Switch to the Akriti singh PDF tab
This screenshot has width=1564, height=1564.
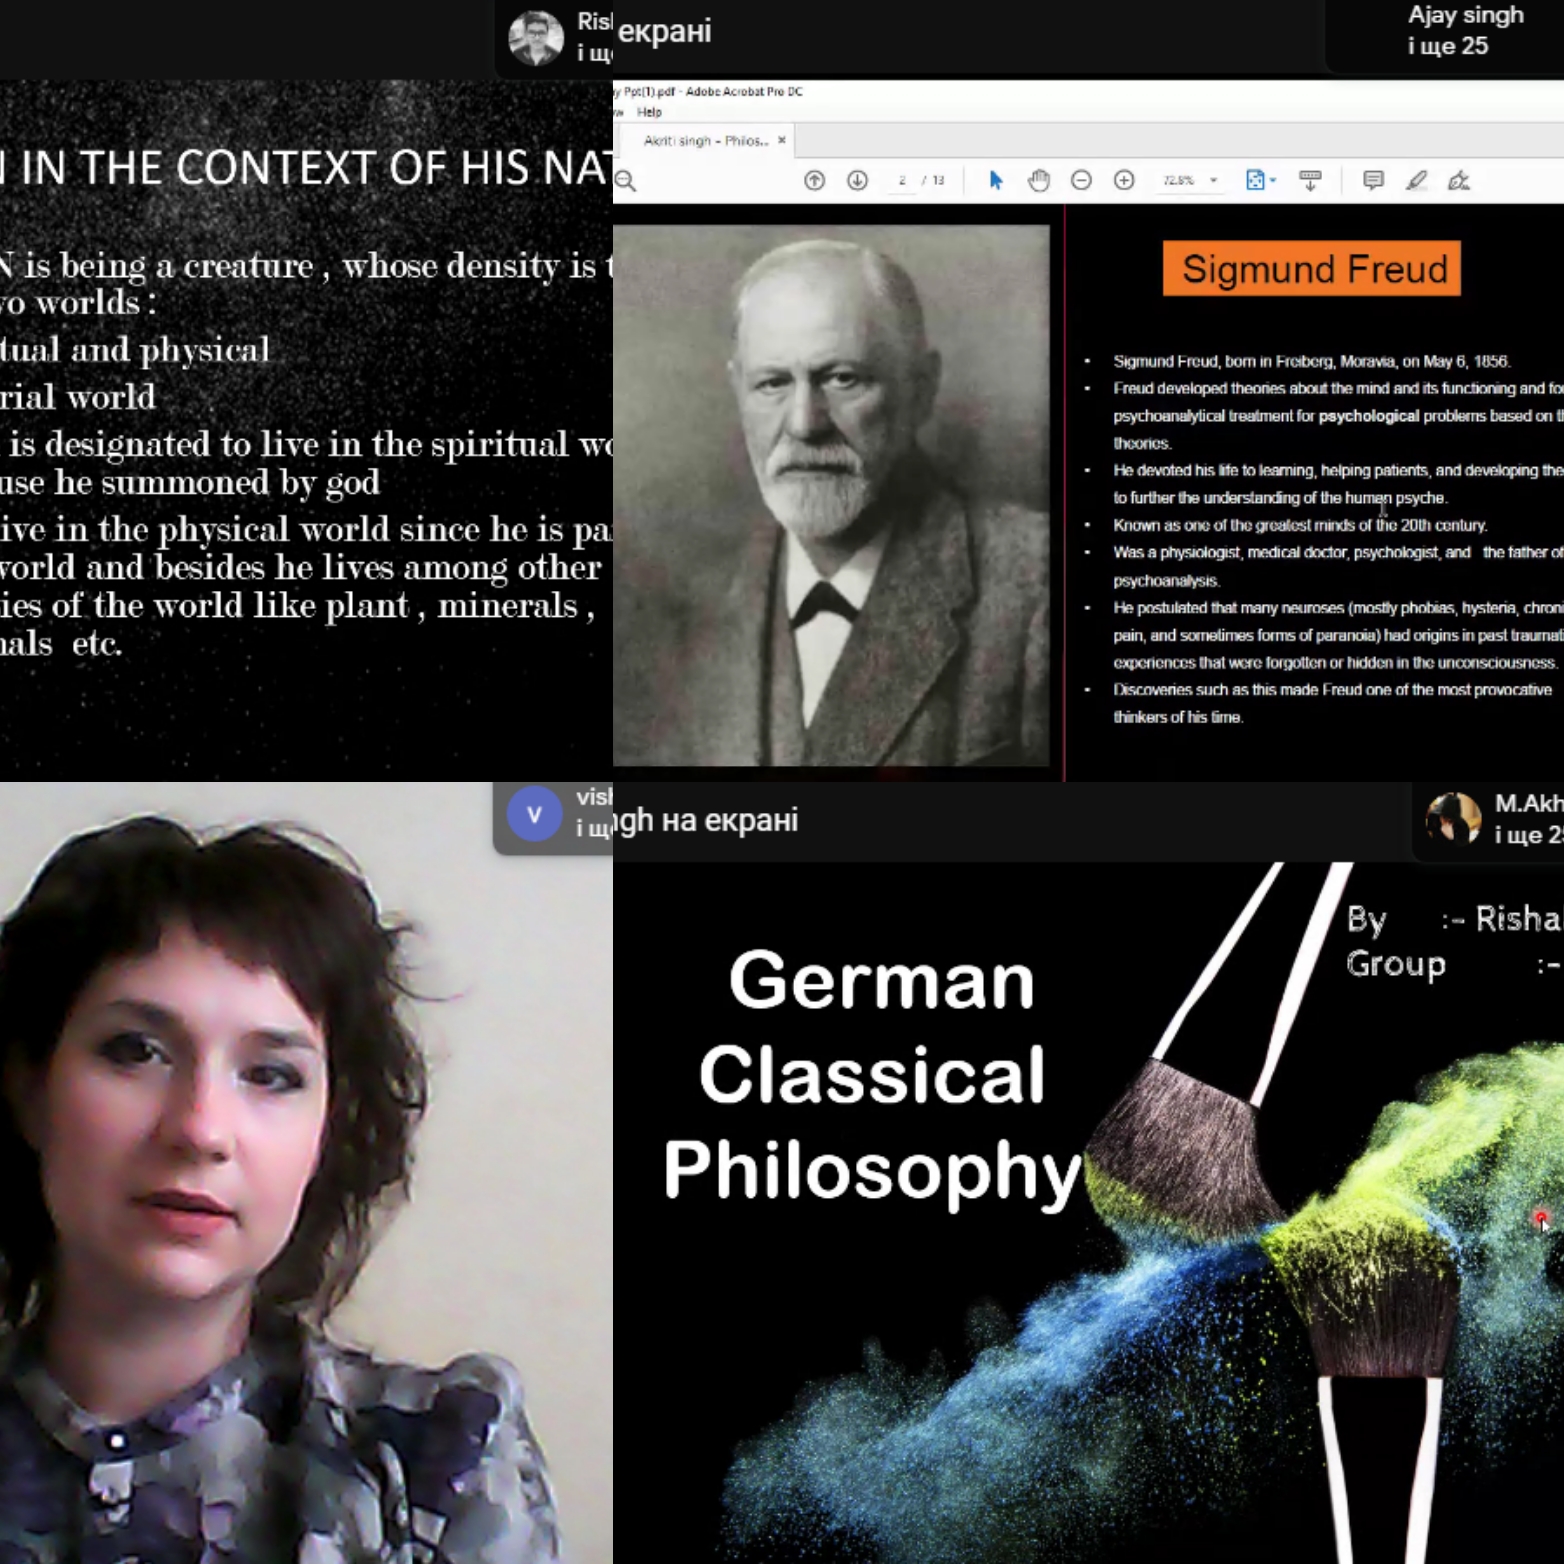pos(705,141)
